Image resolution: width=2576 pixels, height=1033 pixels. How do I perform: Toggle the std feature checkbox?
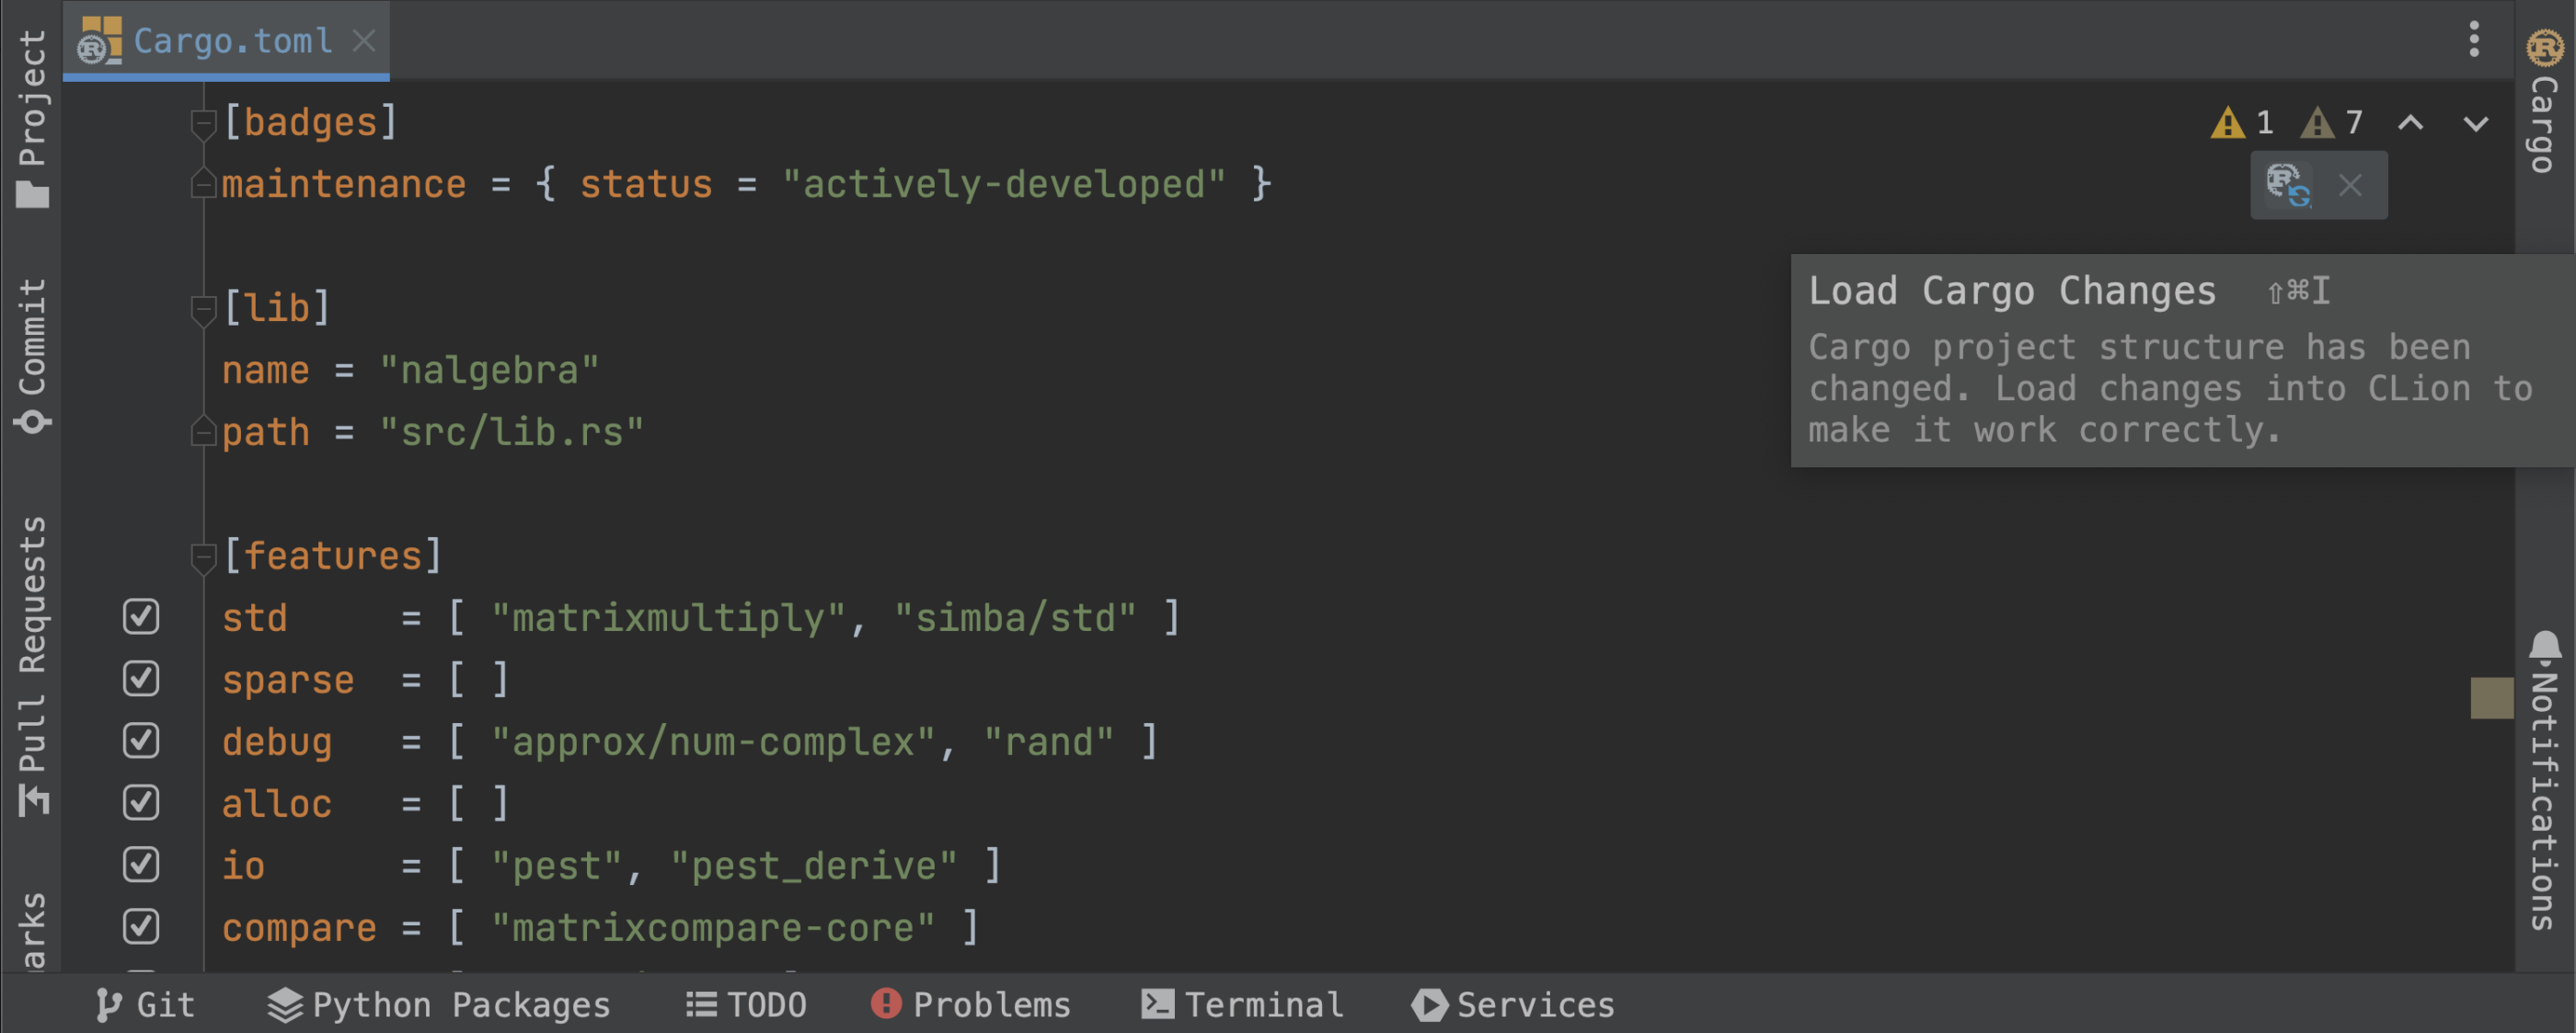pyautogui.click(x=141, y=617)
